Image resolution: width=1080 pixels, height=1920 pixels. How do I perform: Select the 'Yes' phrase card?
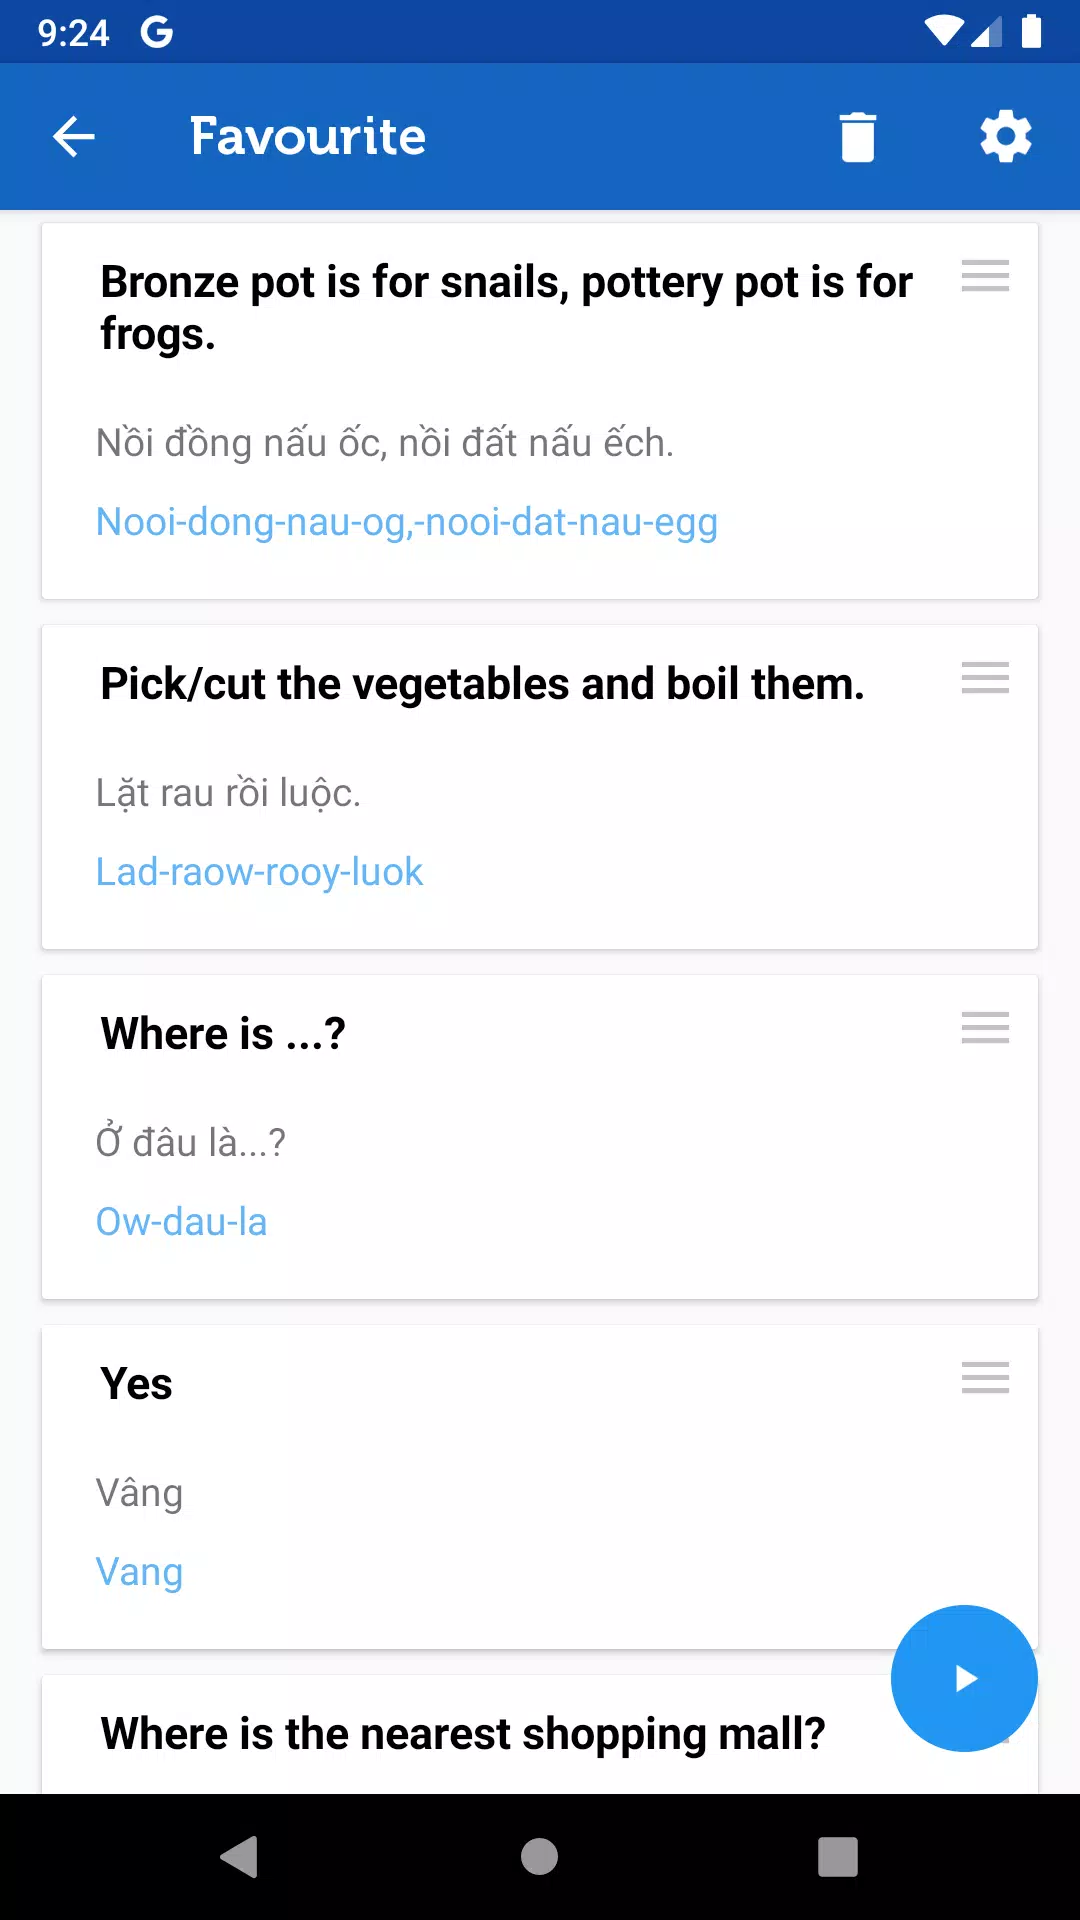(540, 1488)
